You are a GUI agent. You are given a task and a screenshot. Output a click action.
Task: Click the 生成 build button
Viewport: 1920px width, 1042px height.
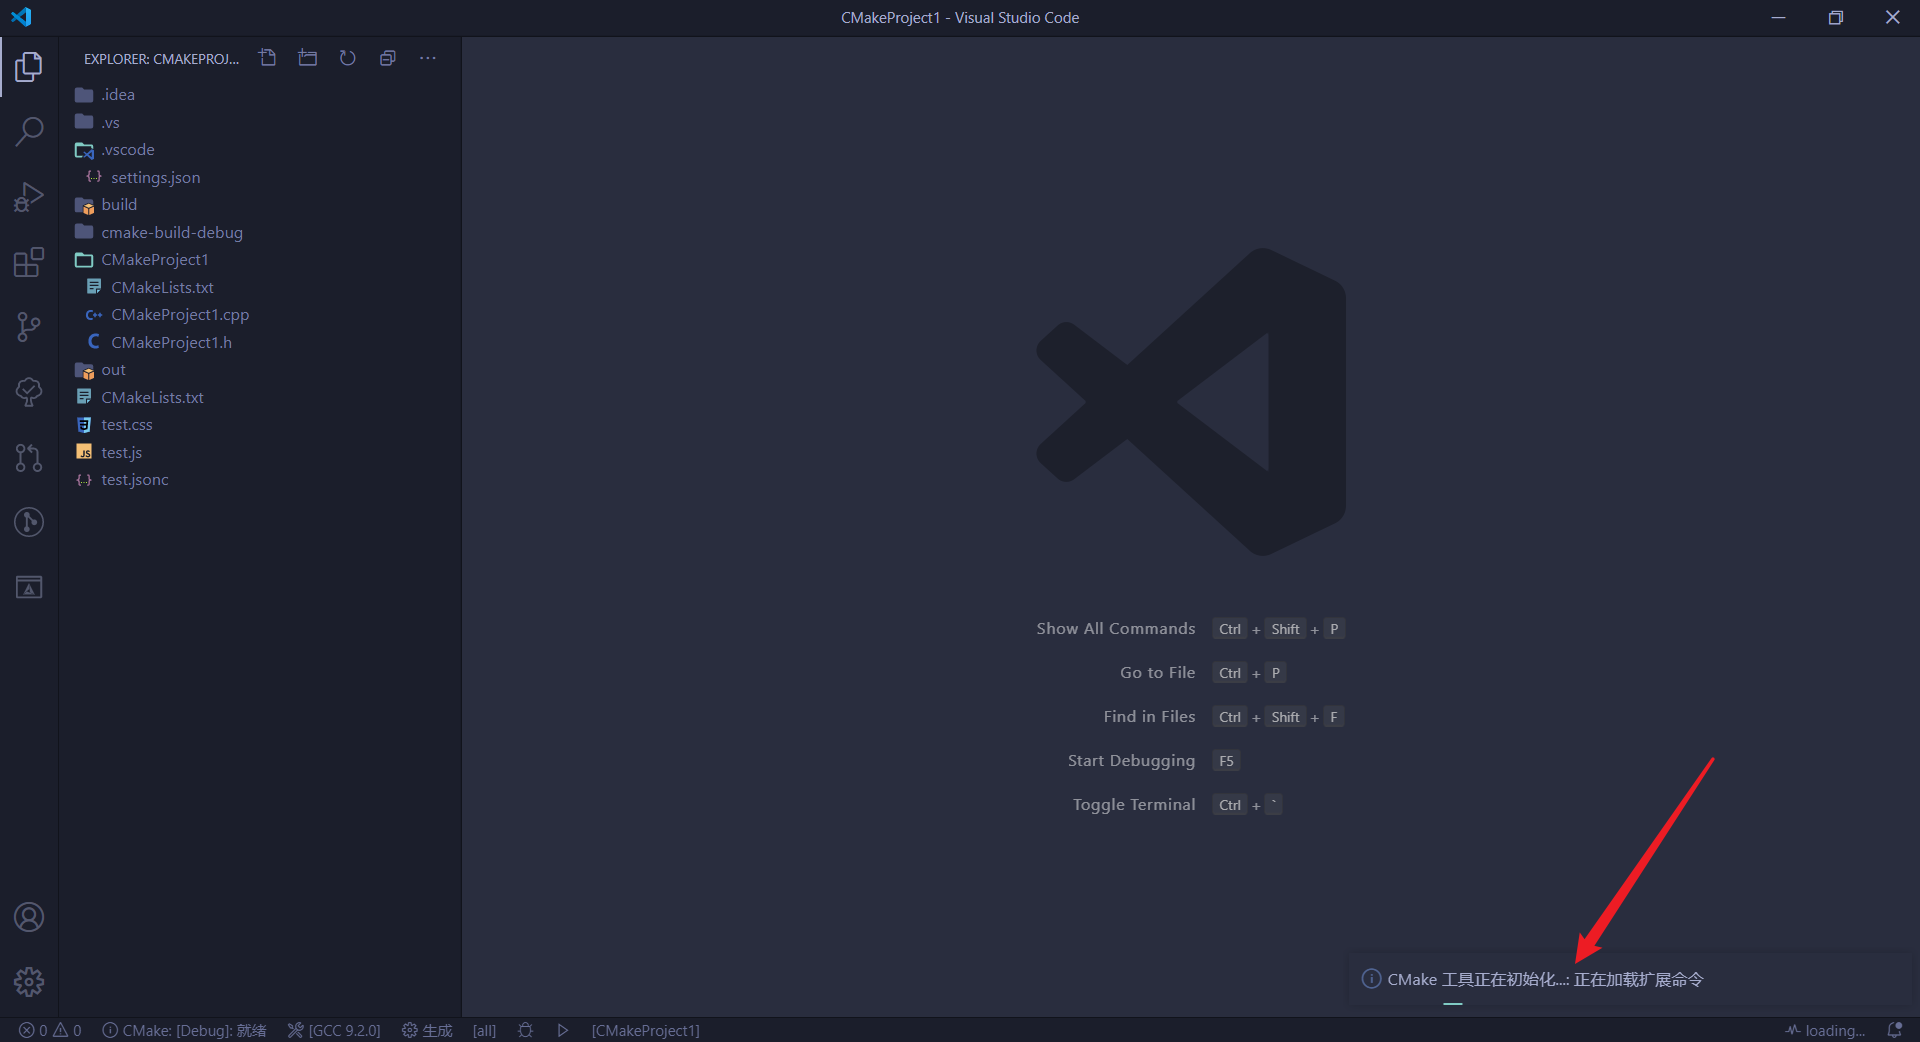pyautogui.click(x=427, y=1030)
